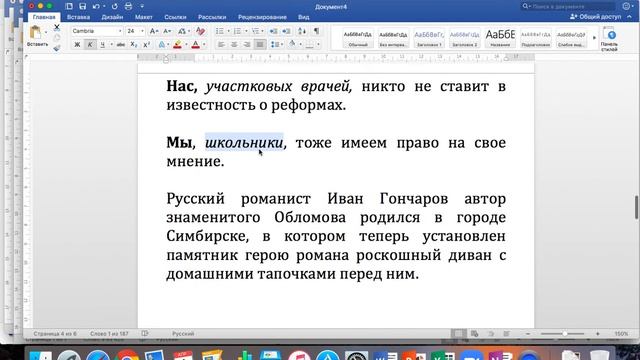The image size is (640, 360).
Task: Click the zoom slider handle
Action: click(565, 333)
